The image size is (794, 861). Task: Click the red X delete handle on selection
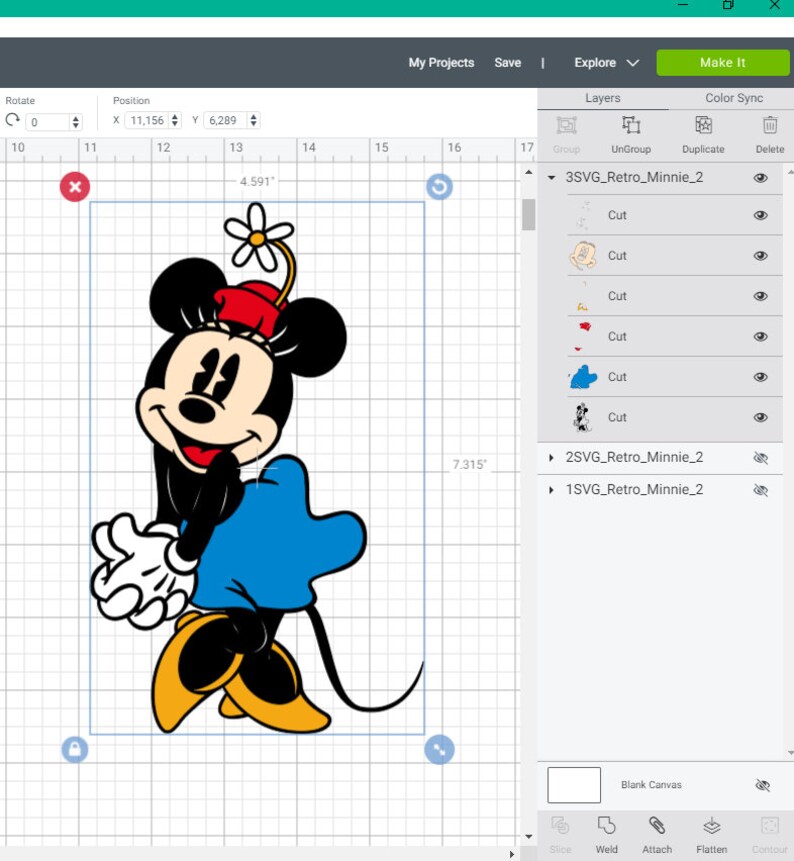point(75,187)
